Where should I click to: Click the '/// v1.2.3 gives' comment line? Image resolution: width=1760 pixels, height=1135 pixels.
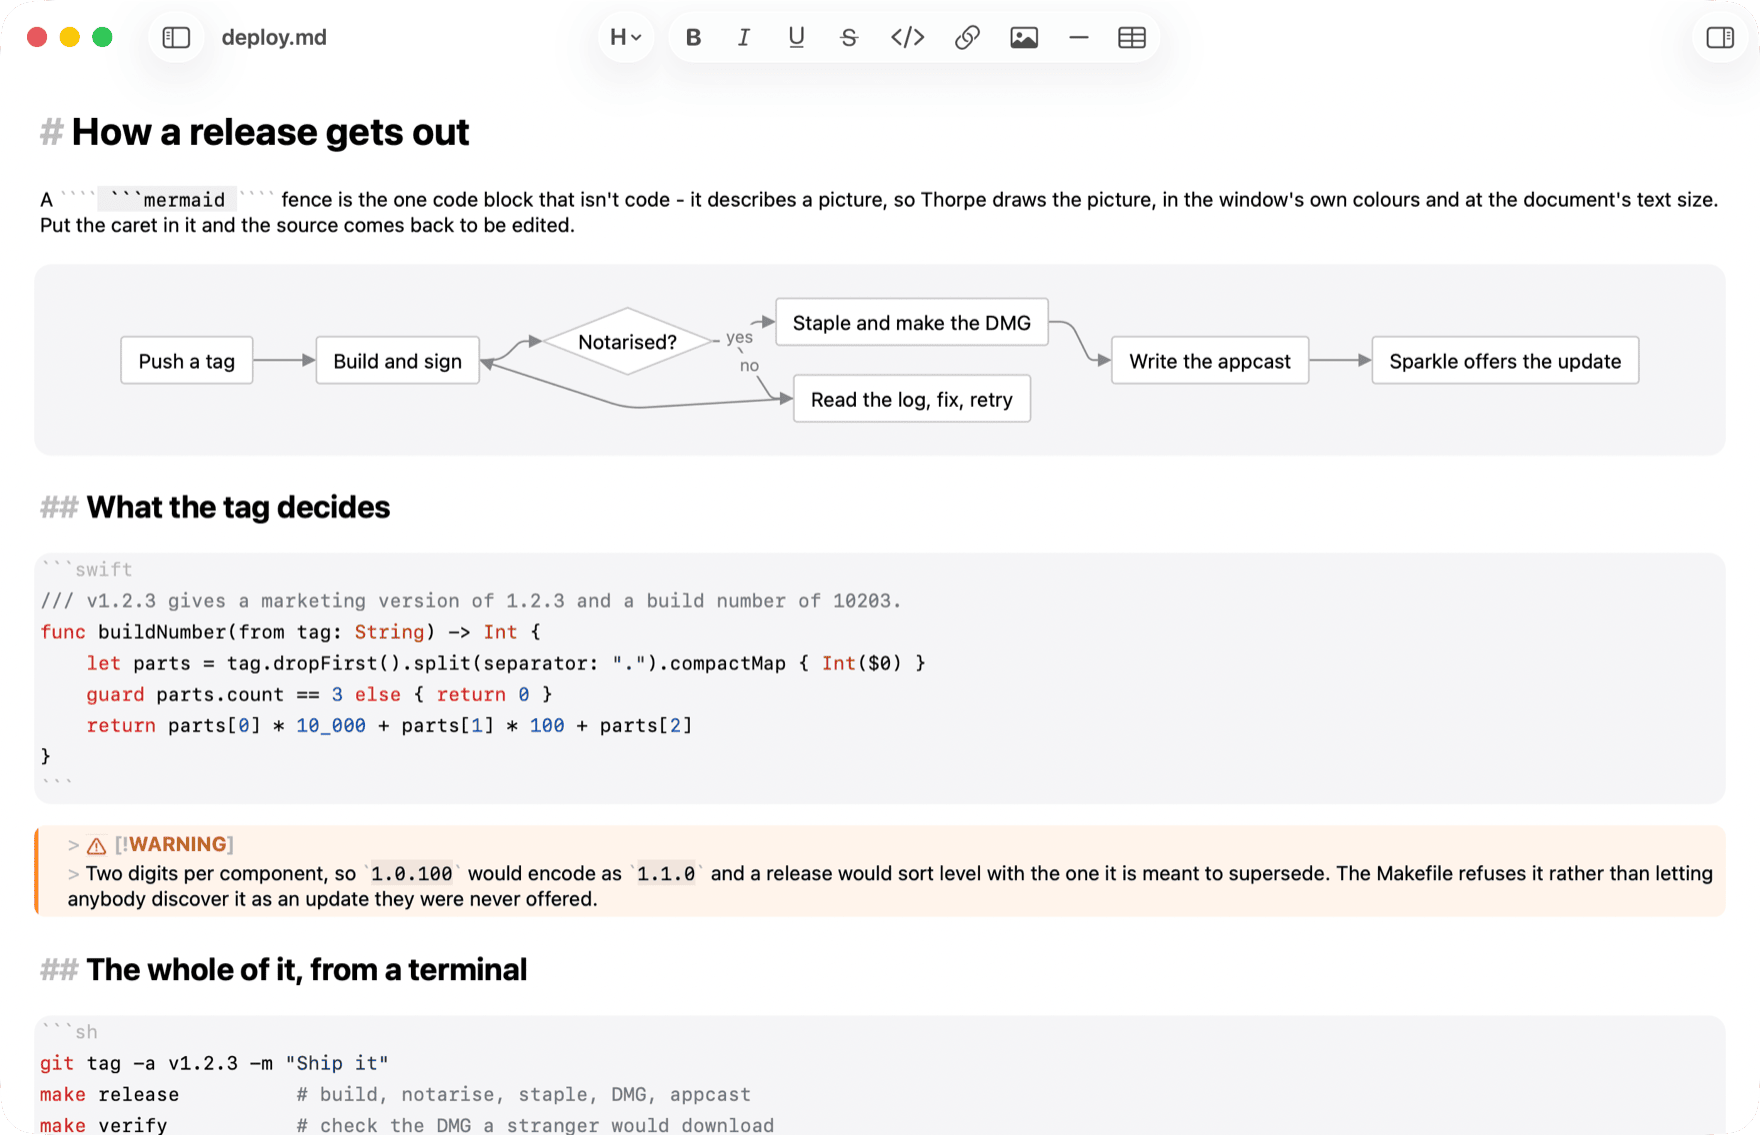tap(470, 601)
